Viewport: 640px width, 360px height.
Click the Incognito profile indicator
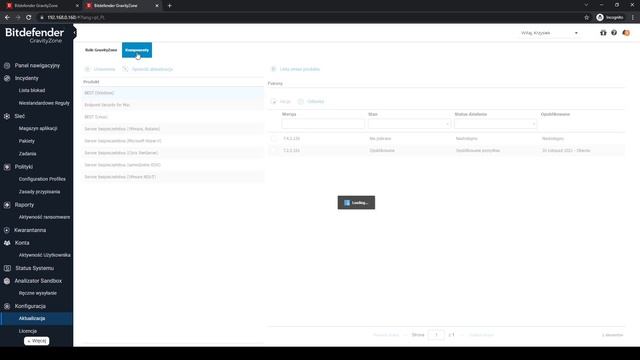610,17
